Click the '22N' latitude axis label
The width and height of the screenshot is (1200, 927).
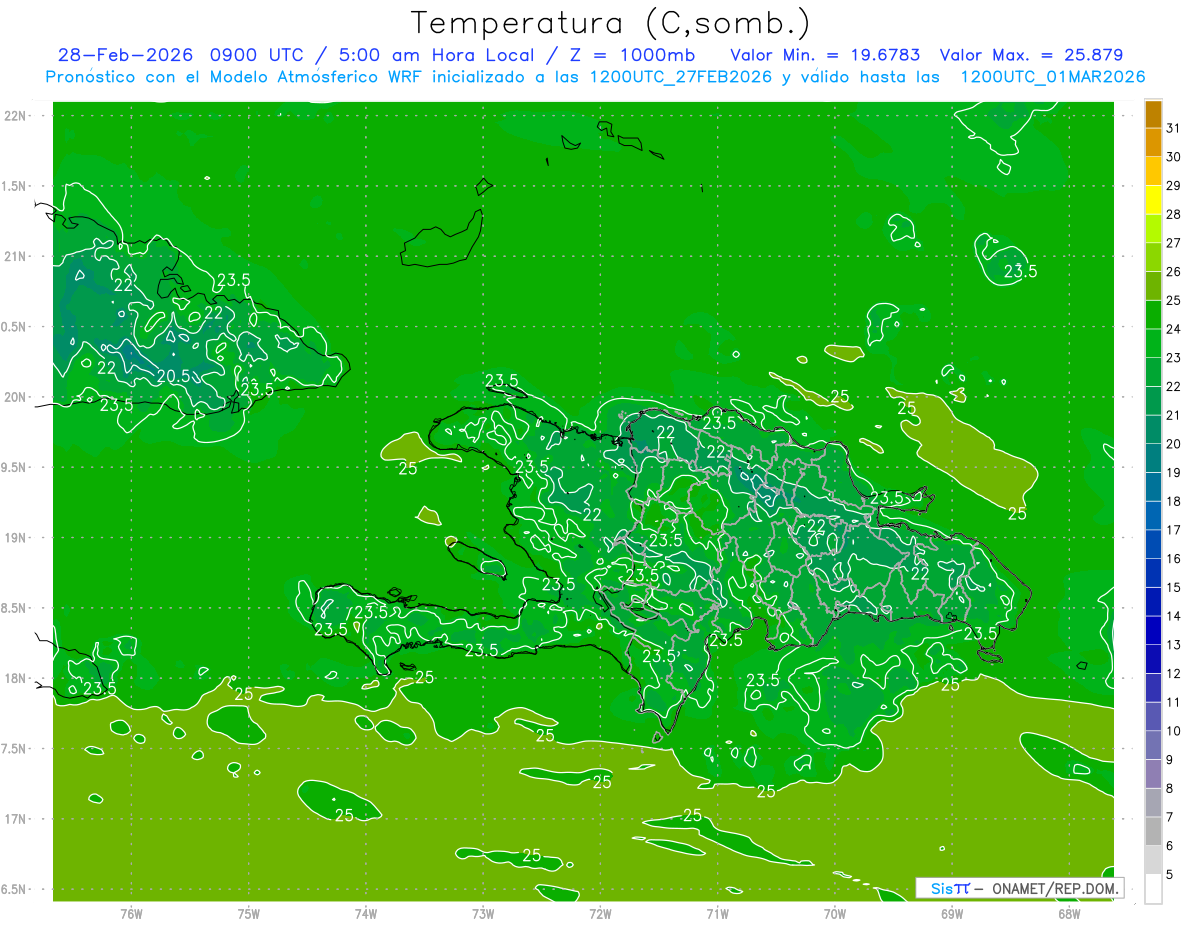pos(16,116)
